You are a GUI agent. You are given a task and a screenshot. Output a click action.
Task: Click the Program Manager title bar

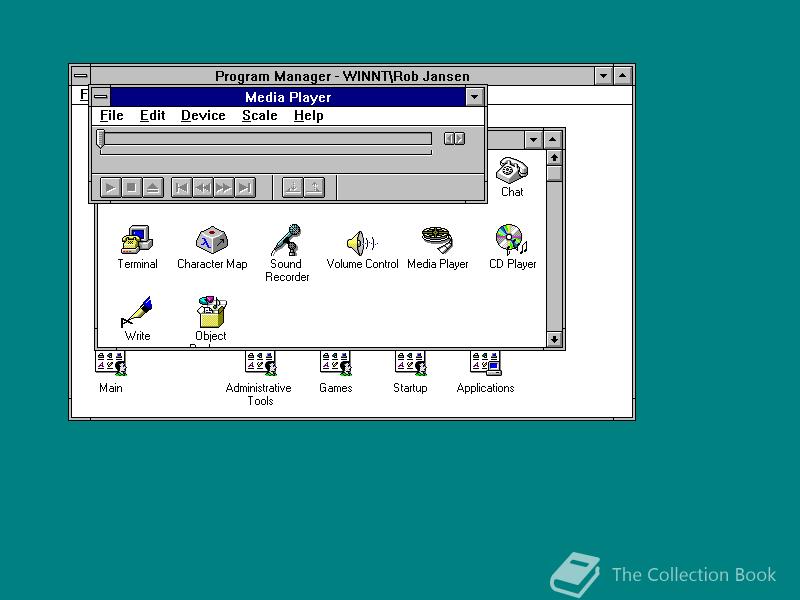point(342,76)
